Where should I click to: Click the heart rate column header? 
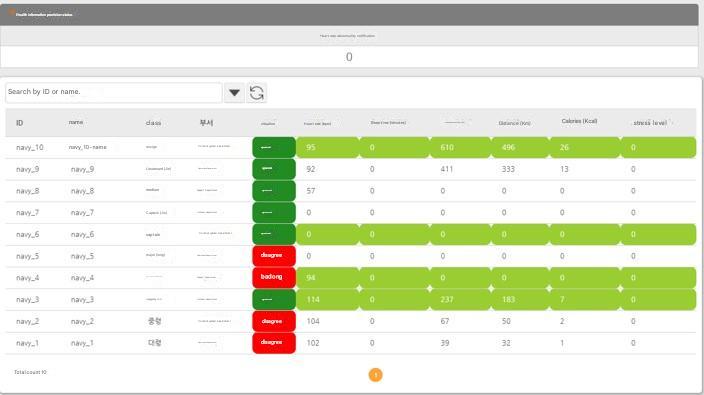click(x=317, y=123)
